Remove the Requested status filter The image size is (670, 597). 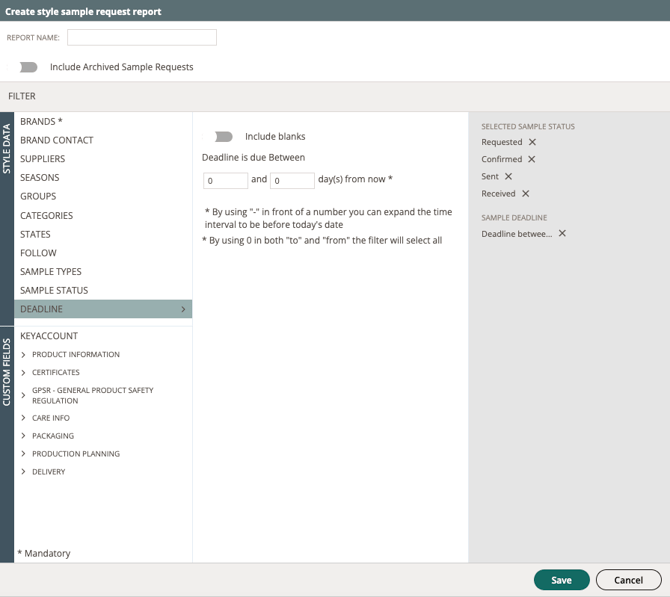click(532, 142)
